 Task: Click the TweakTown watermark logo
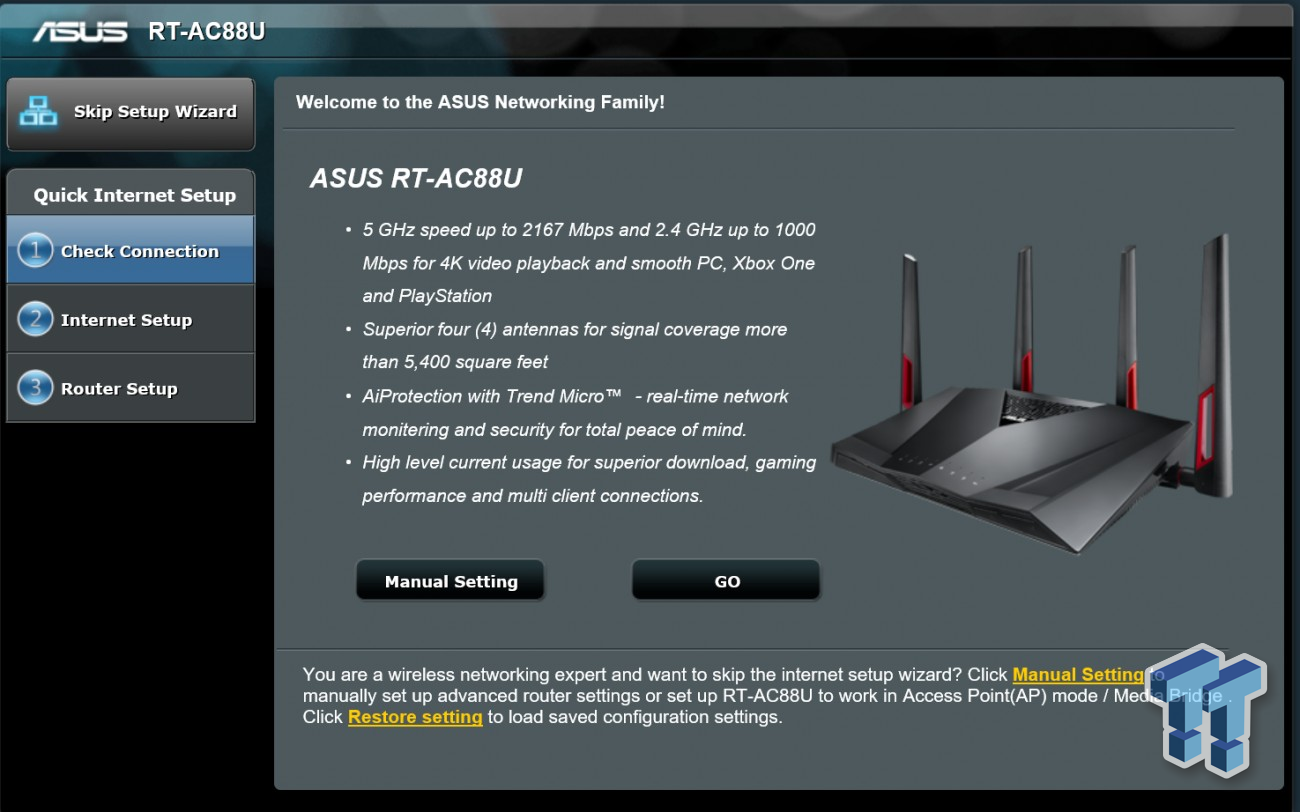click(1215, 709)
